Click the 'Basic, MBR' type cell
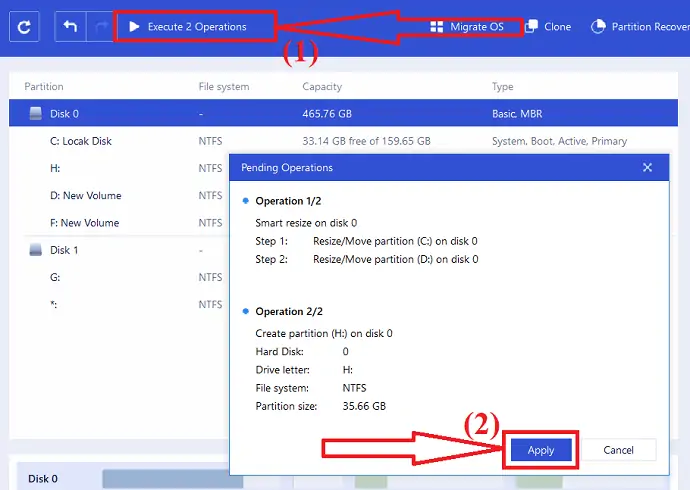Image resolution: width=690 pixels, height=490 pixels. pyautogui.click(x=517, y=114)
